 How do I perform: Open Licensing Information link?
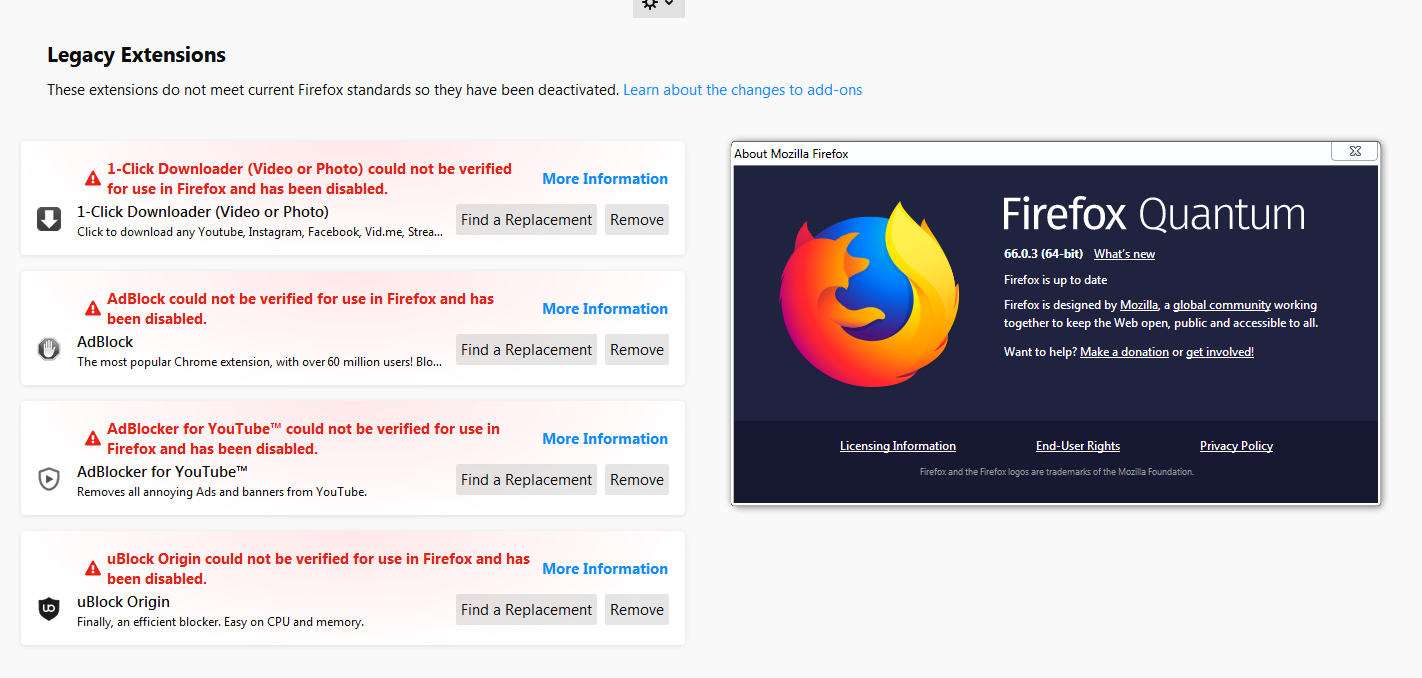click(x=897, y=446)
